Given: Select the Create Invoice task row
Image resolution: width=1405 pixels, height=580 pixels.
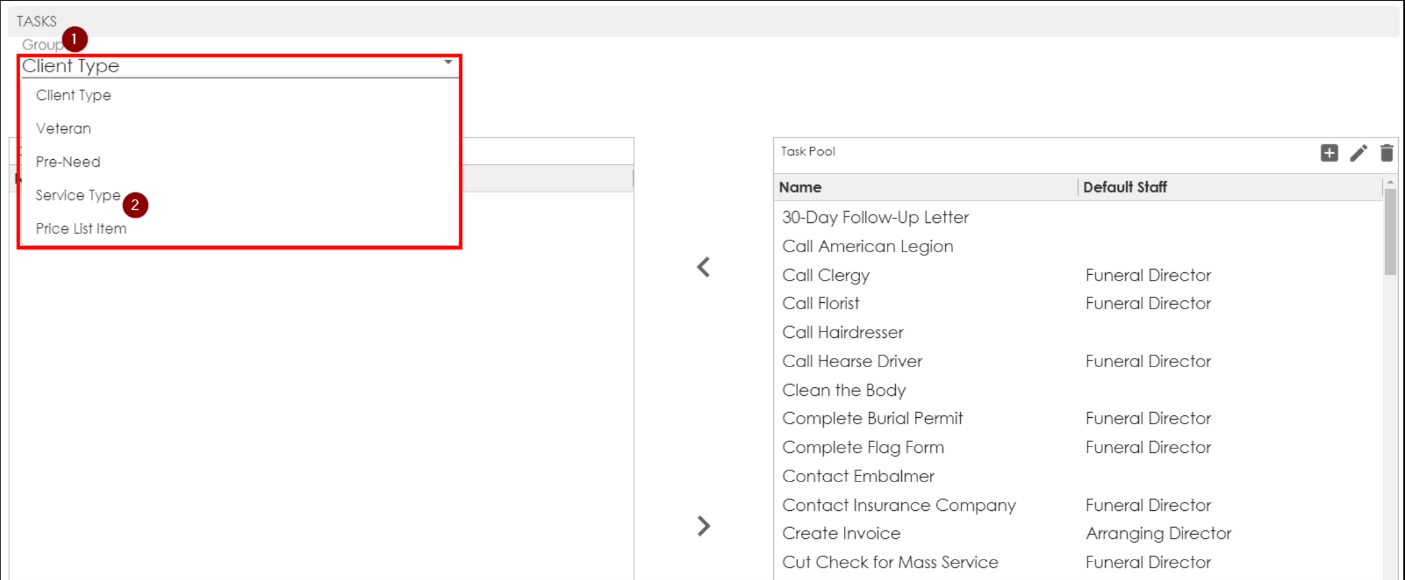Looking at the screenshot, I should 841,534.
